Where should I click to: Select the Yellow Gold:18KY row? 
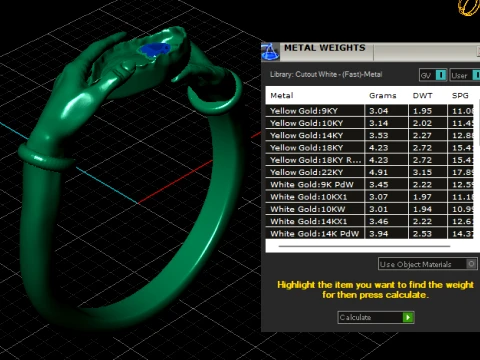pos(369,148)
